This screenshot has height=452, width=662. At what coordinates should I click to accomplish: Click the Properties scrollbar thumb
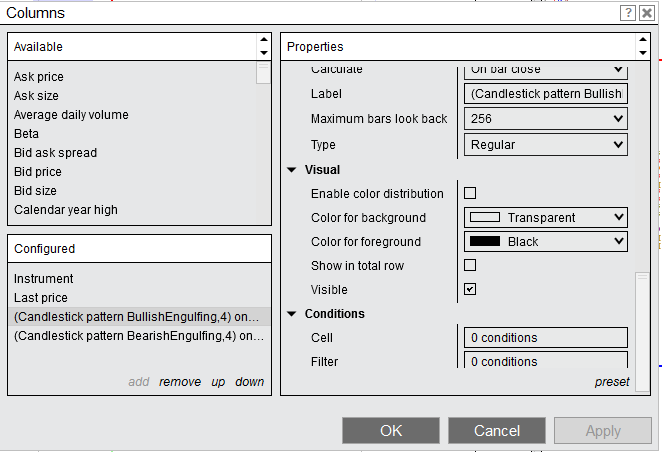[x=642, y=332]
